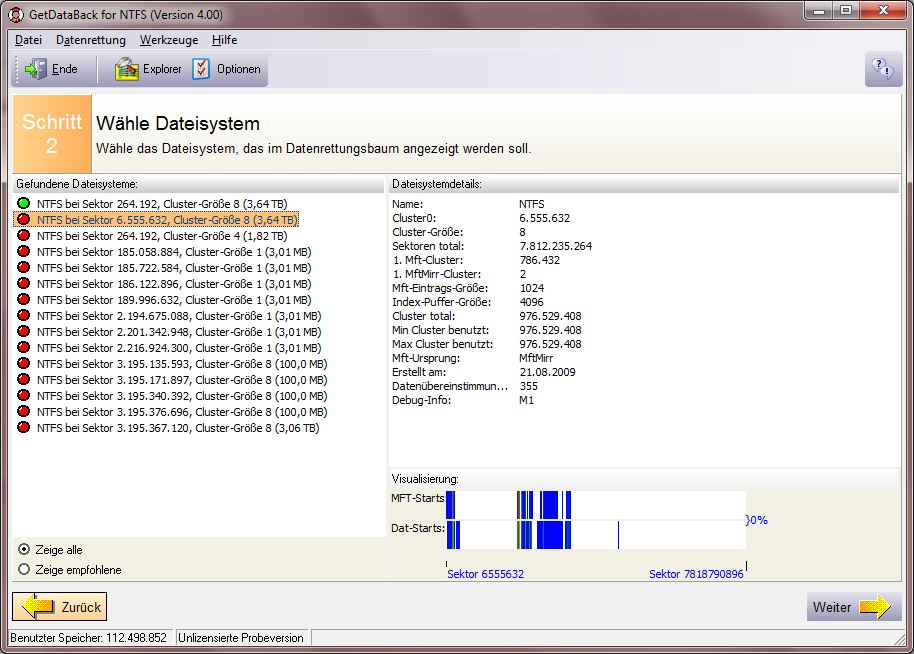Click the help question mark icon
This screenshot has height=654, width=914.
point(882,69)
